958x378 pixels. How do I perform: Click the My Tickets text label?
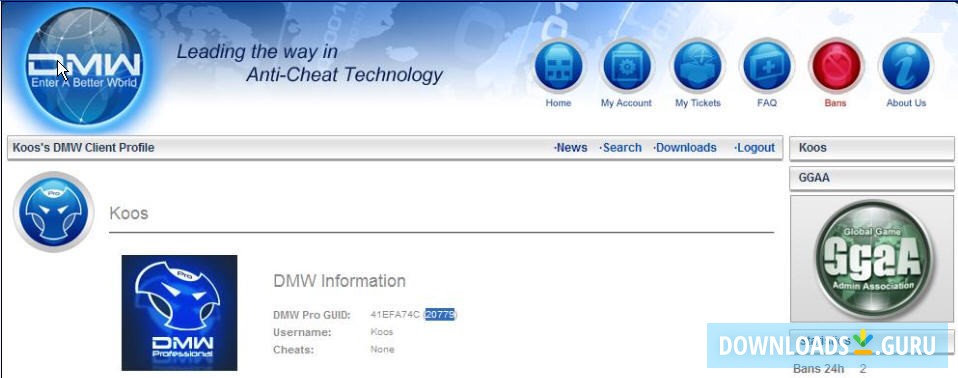(698, 103)
